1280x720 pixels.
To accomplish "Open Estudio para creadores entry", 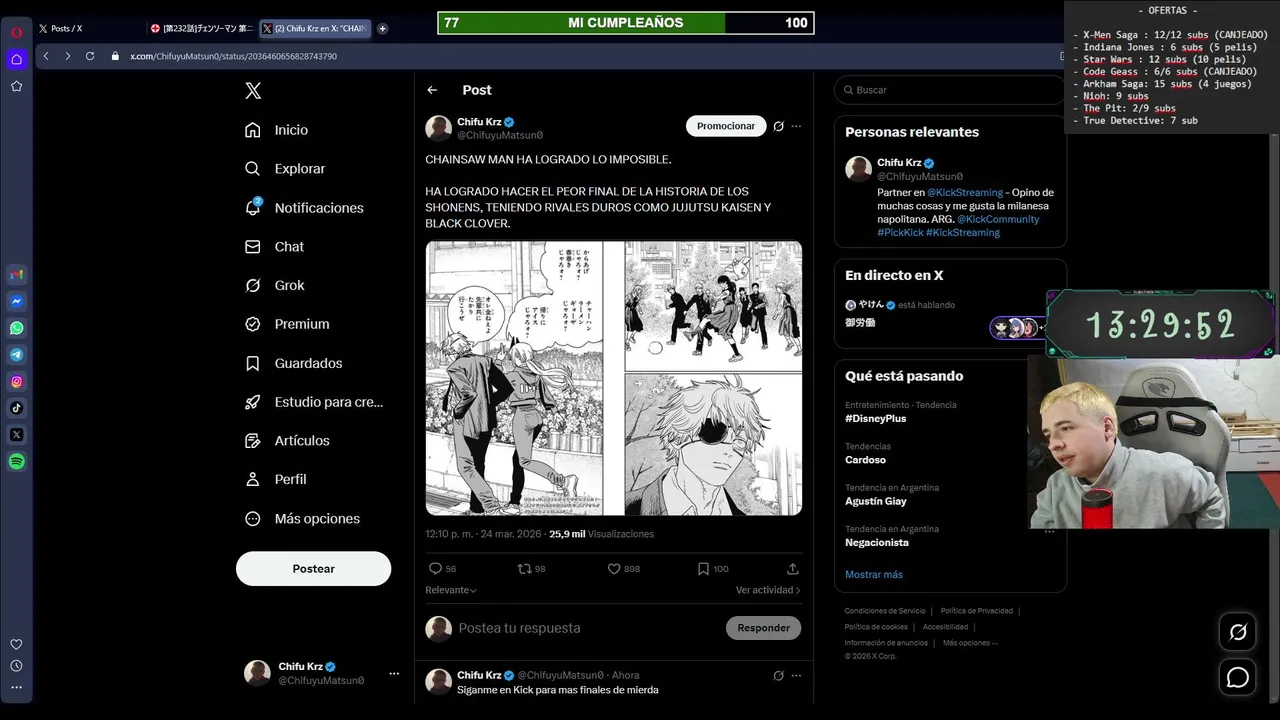I will click(314, 402).
